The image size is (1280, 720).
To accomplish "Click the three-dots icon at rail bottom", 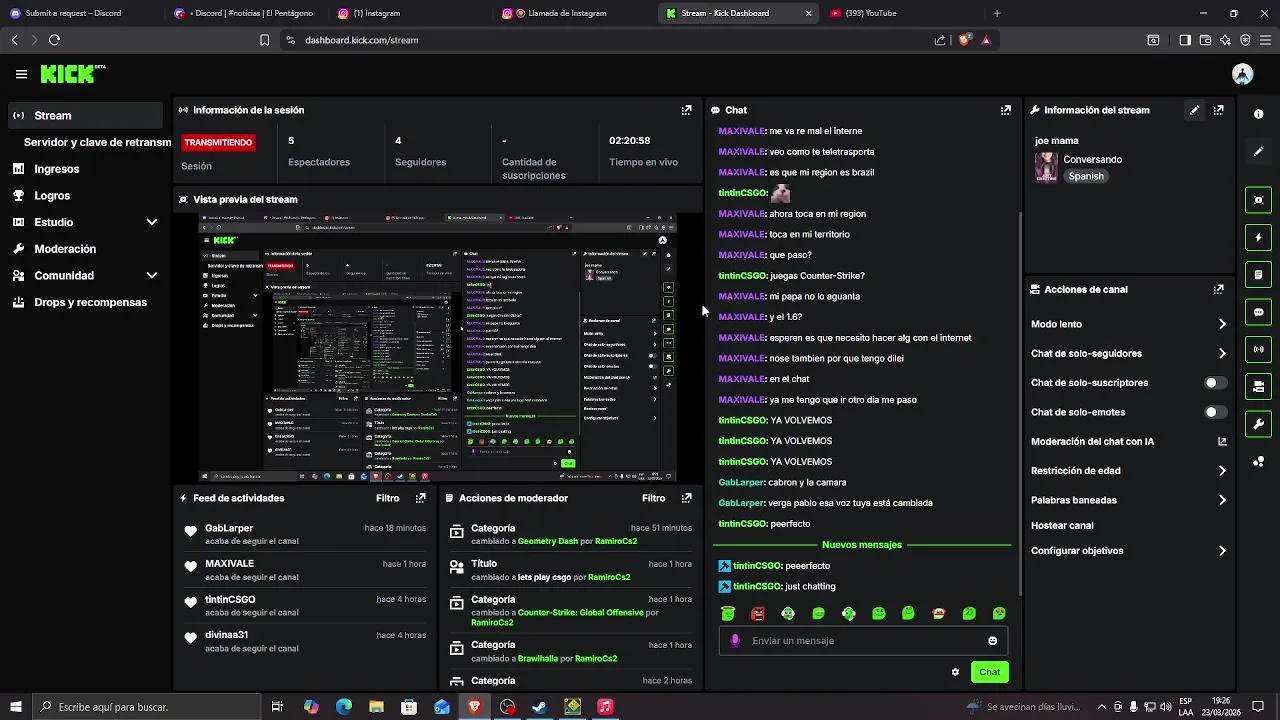I will [1258, 461].
